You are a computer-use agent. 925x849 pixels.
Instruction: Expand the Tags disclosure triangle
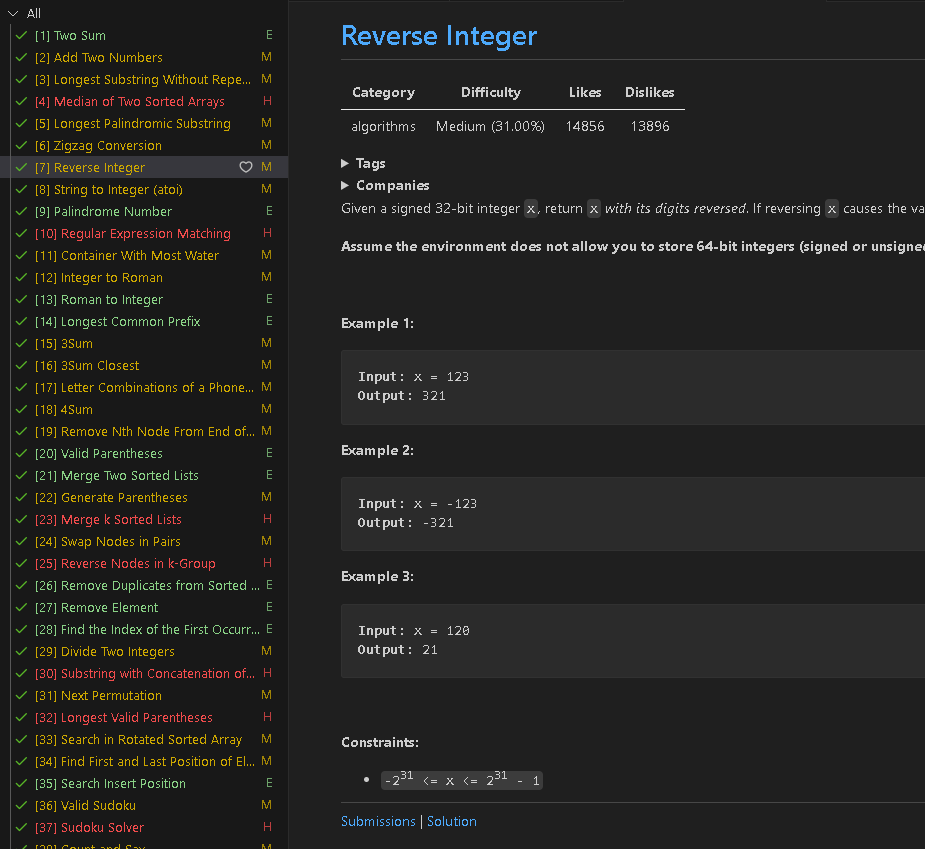[x=345, y=163]
